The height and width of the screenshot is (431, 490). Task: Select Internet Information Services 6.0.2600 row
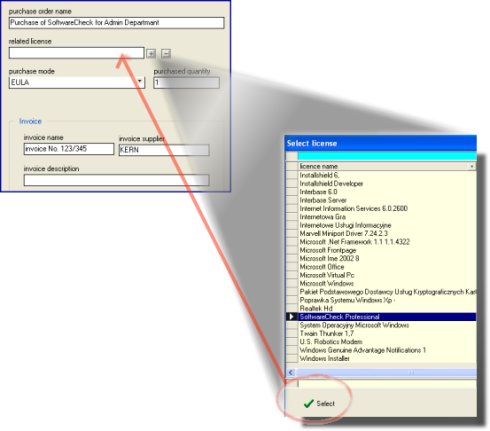[387, 208]
